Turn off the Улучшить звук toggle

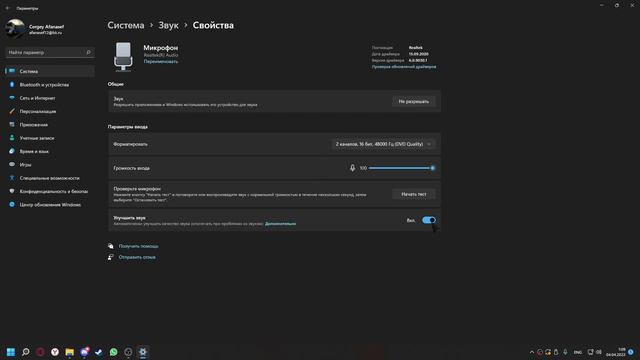point(429,220)
